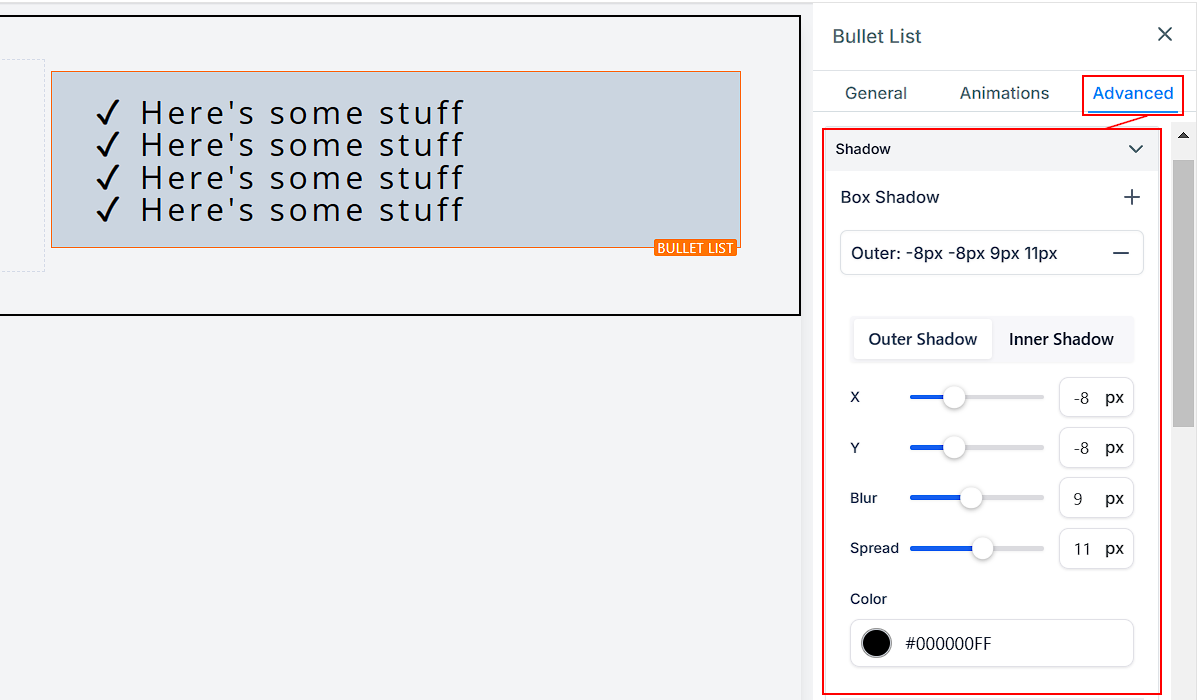Click the Blur slider handle
The image size is (1197, 700).
[x=970, y=498]
